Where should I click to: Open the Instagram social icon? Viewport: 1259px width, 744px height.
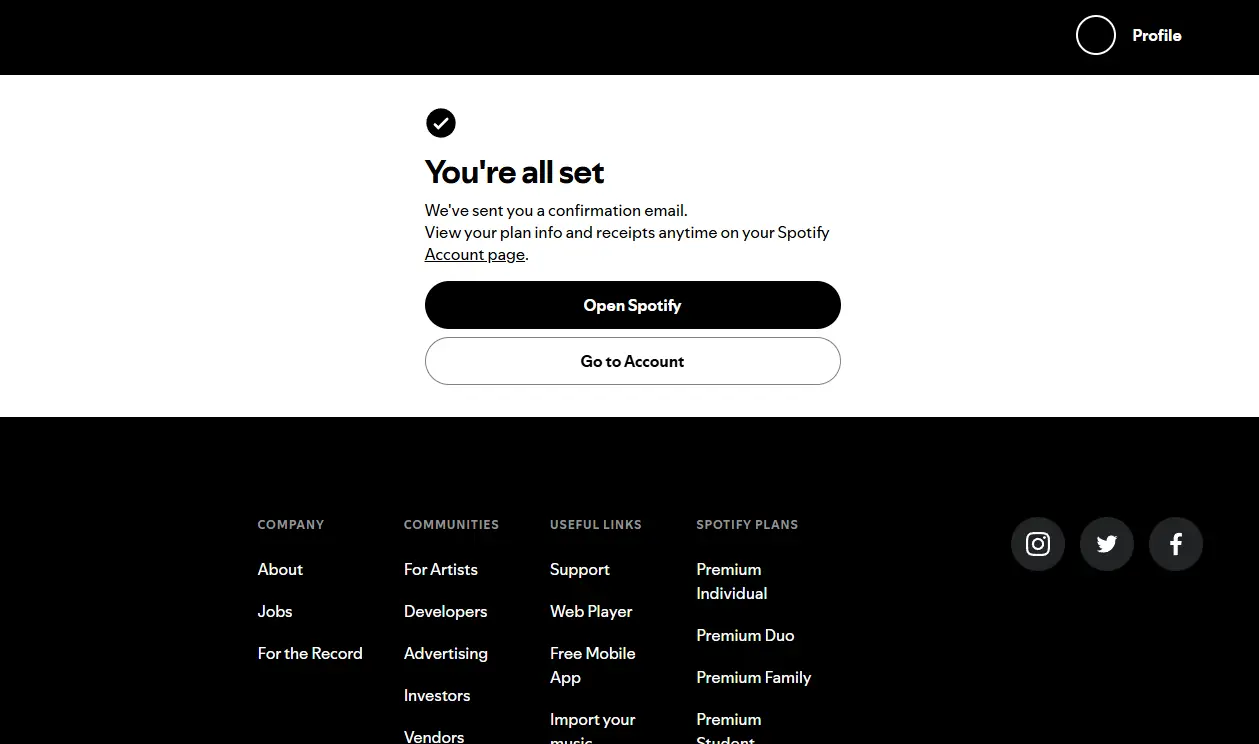tap(1038, 544)
